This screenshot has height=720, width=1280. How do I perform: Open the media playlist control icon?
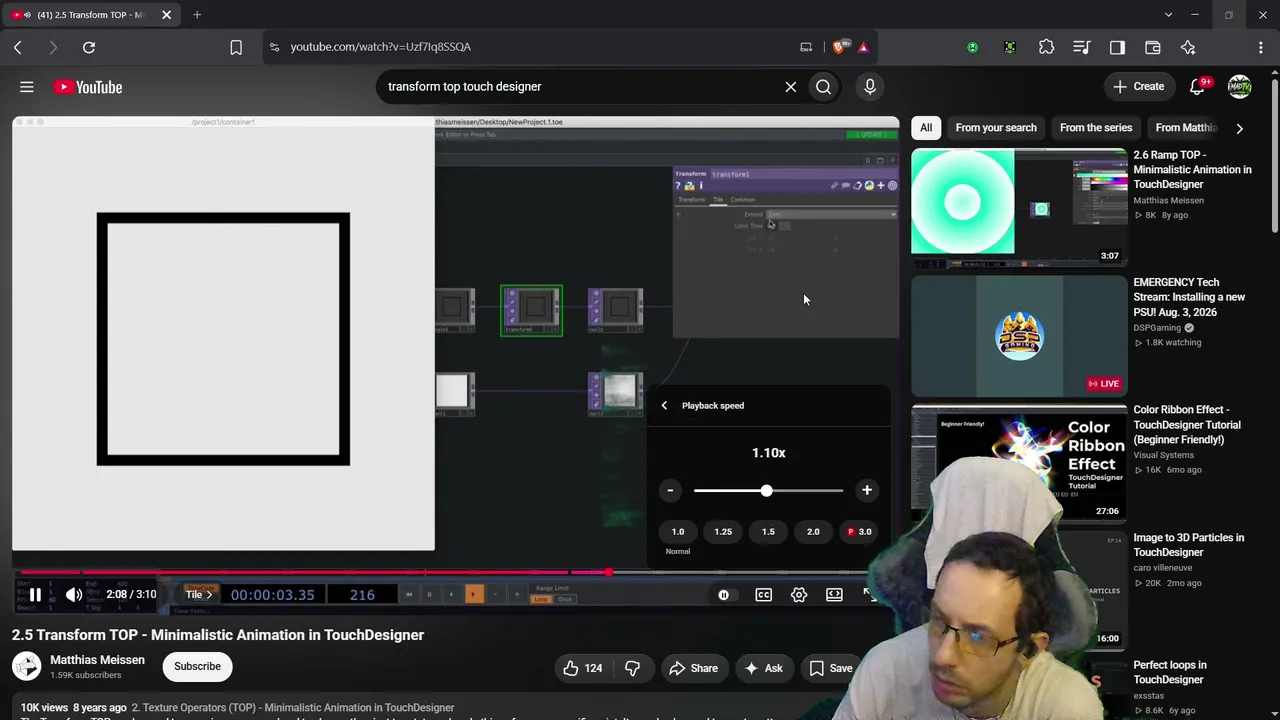click(1081, 47)
